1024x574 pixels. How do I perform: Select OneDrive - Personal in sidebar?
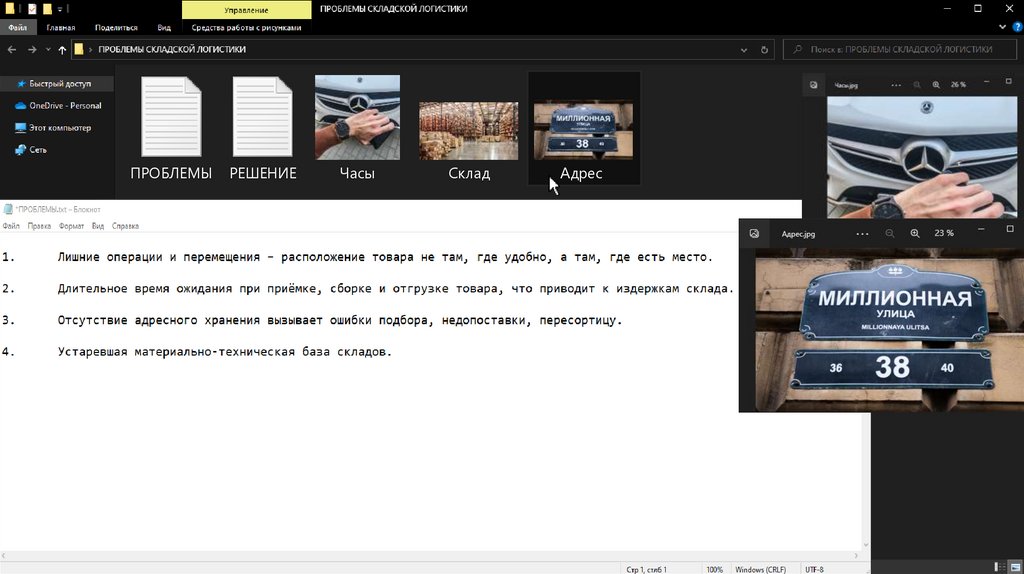click(64, 106)
